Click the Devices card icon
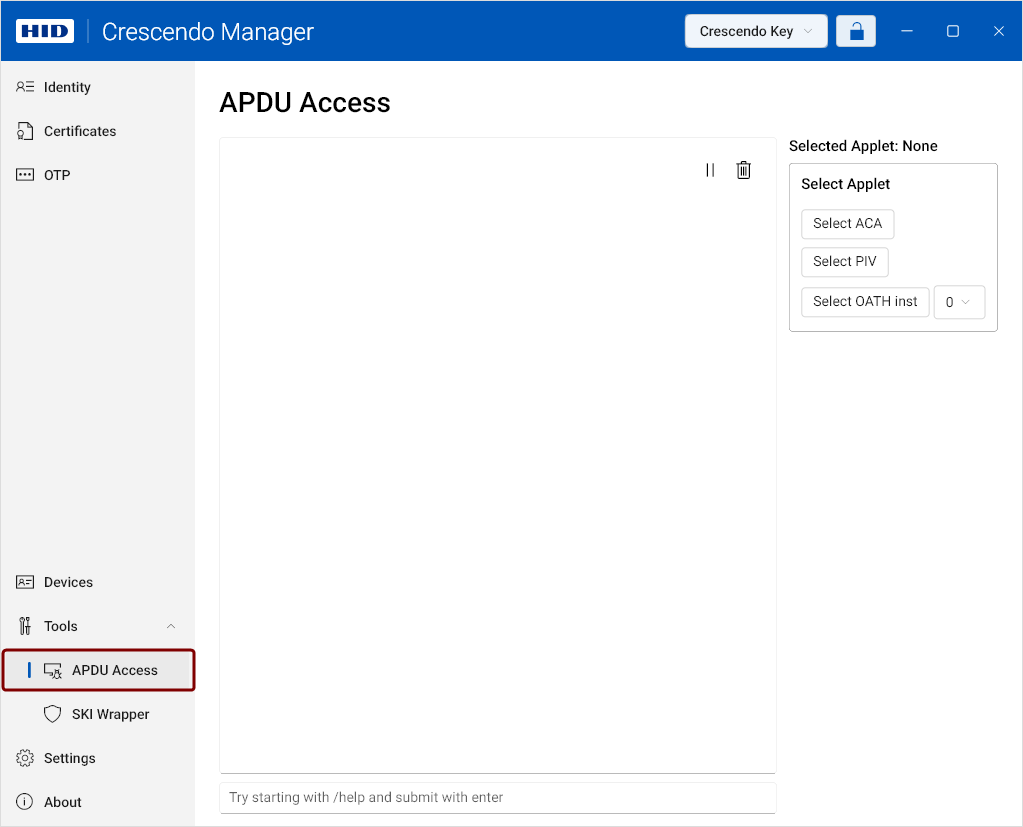Viewport: 1023px width, 827px height. [25, 582]
